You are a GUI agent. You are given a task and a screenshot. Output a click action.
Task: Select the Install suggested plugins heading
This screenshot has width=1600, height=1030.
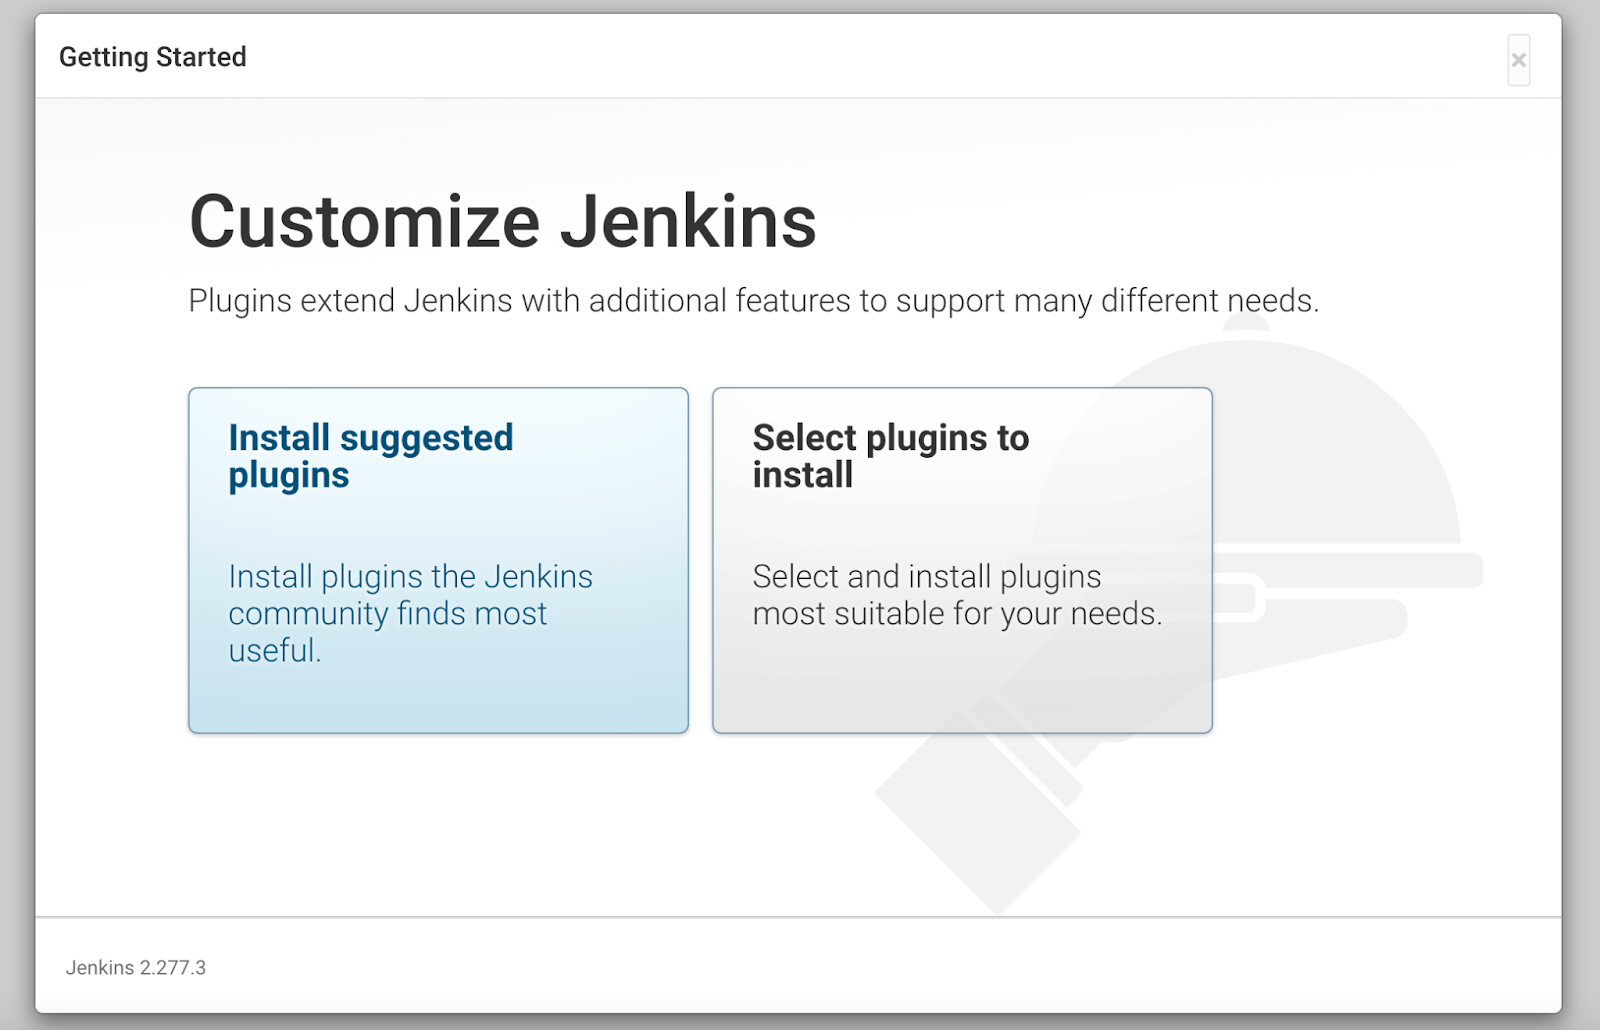[371, 455]
